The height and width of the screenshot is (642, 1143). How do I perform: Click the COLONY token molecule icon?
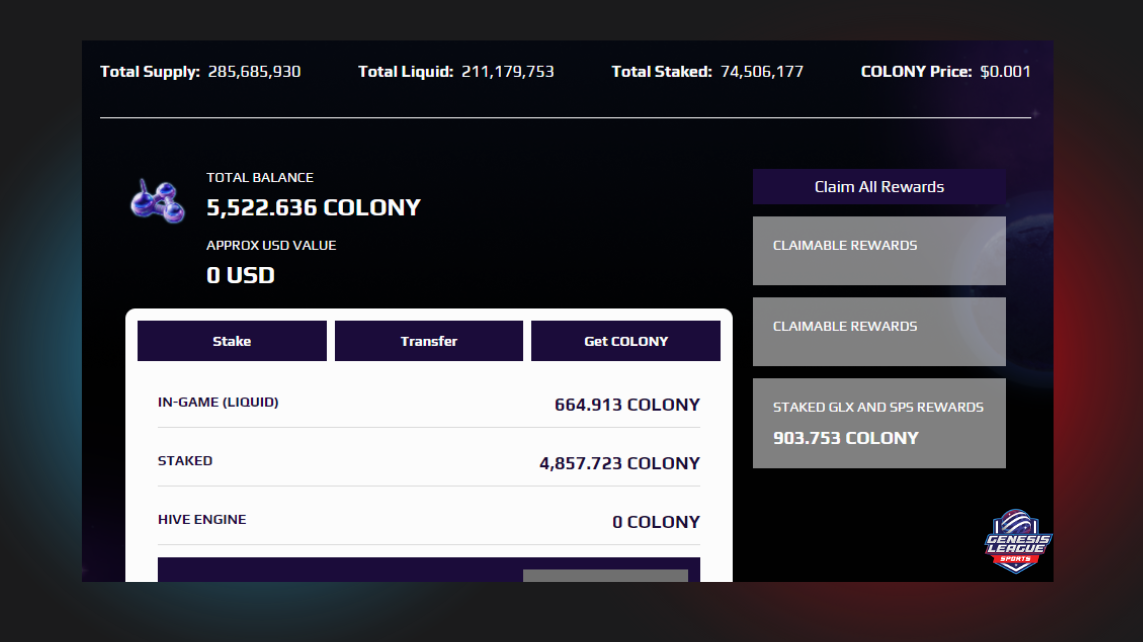(157, 200)
